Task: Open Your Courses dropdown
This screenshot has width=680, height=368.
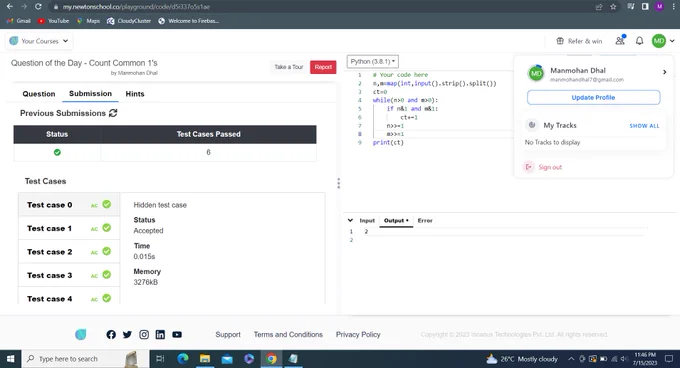Action: (39, 41)
